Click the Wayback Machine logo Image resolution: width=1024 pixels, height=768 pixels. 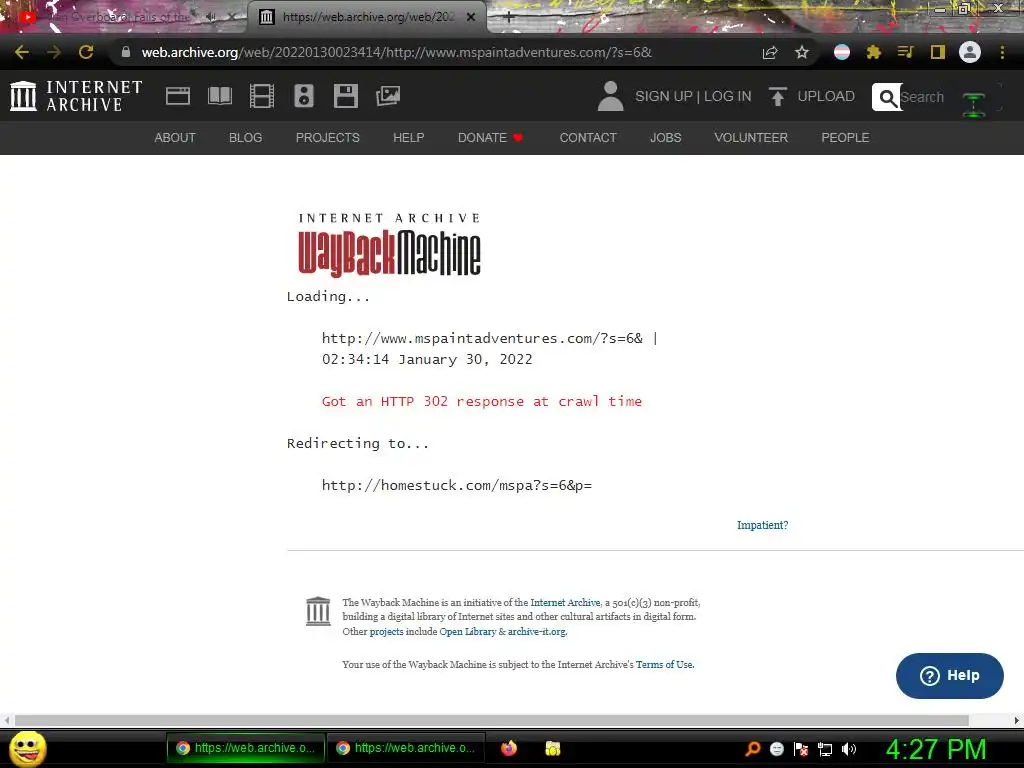(389, 245)
